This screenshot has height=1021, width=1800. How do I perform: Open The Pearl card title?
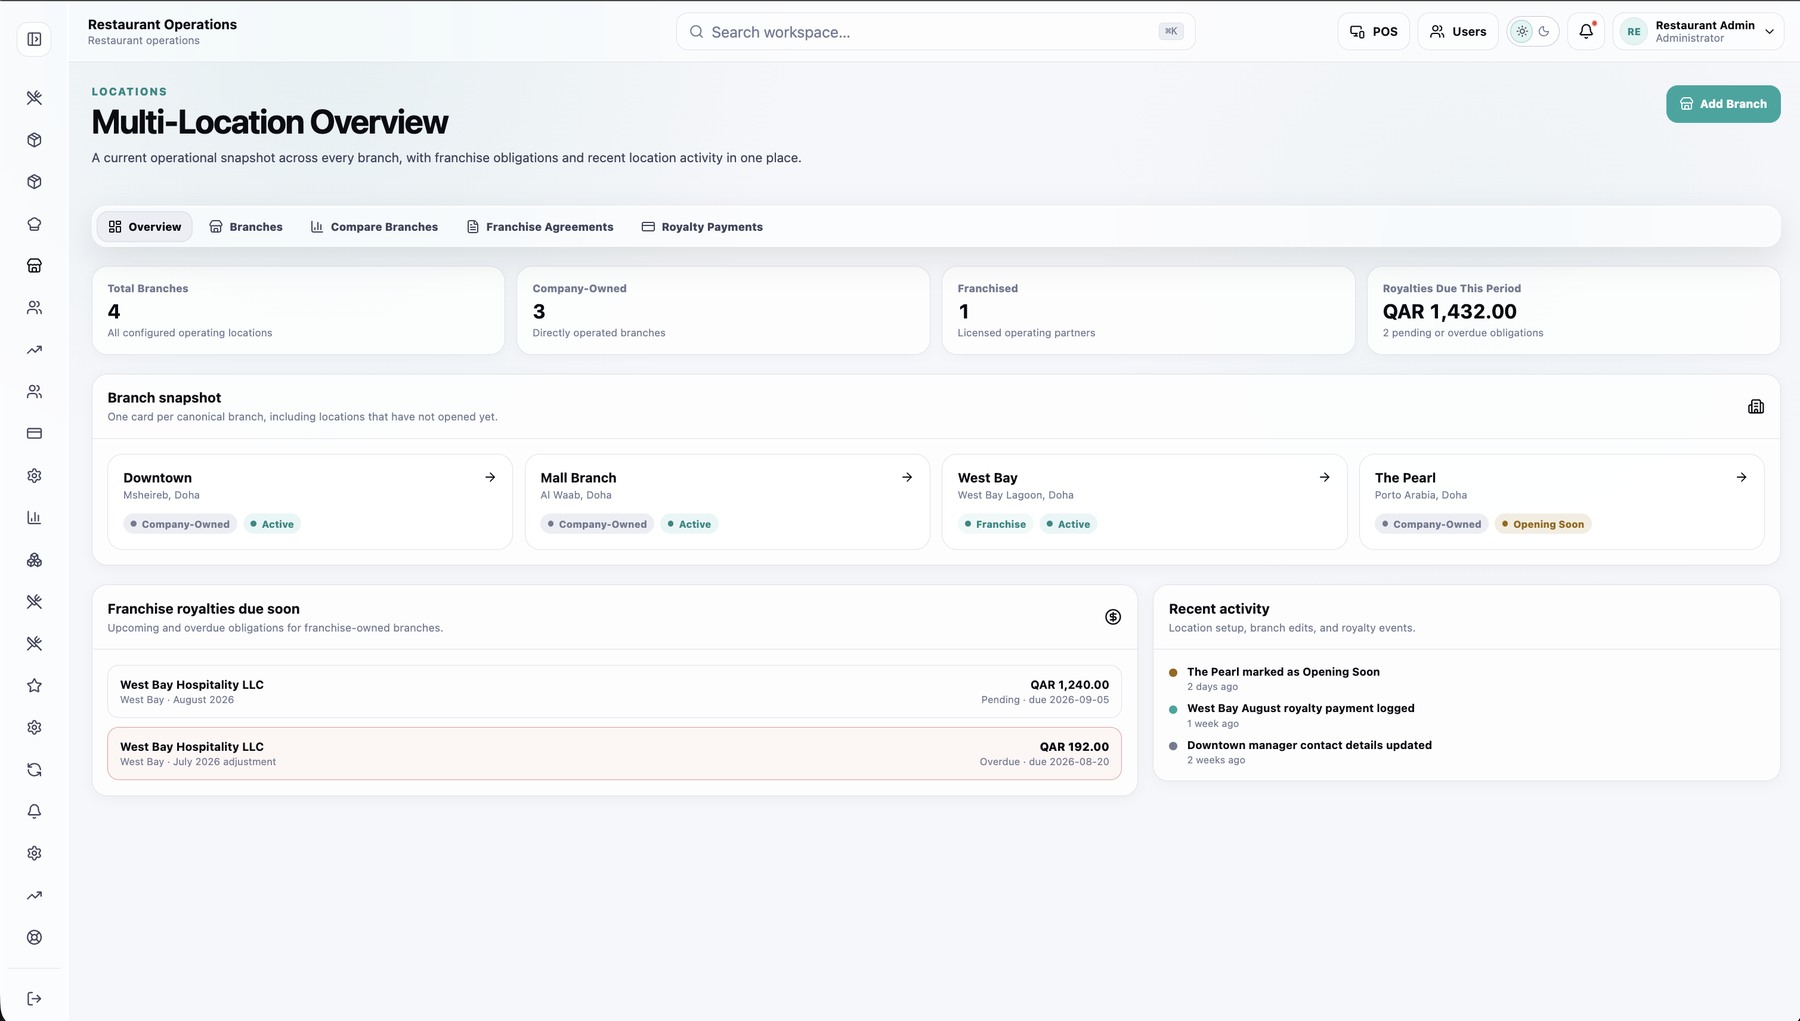click(x=1405, y=478)
